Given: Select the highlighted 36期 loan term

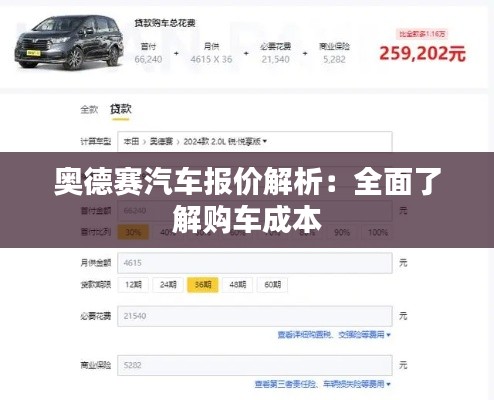Looking at the screenshot, I should (203, 285).
